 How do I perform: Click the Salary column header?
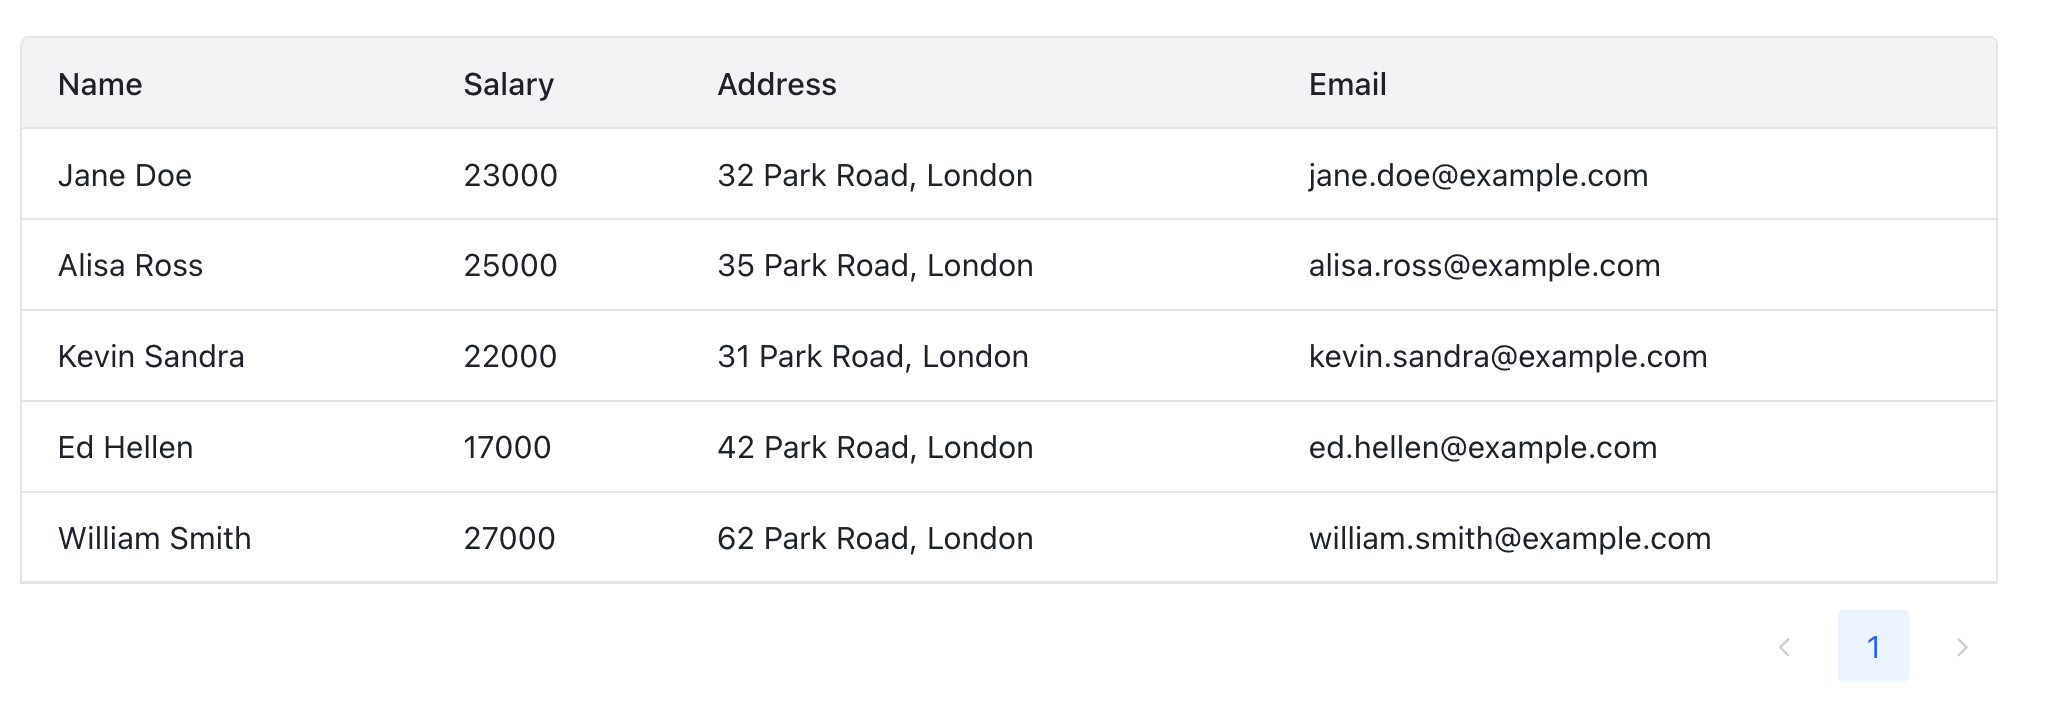[508, 84]
